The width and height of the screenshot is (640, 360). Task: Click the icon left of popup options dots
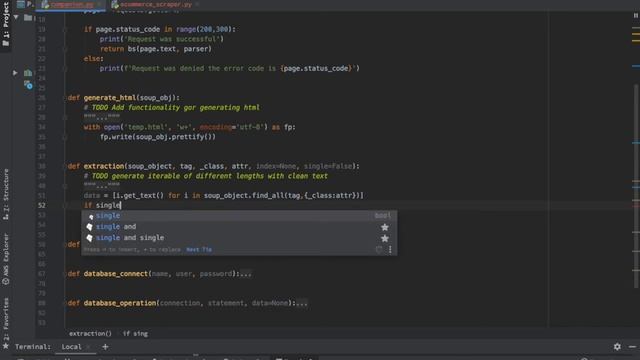coord(379,249)
